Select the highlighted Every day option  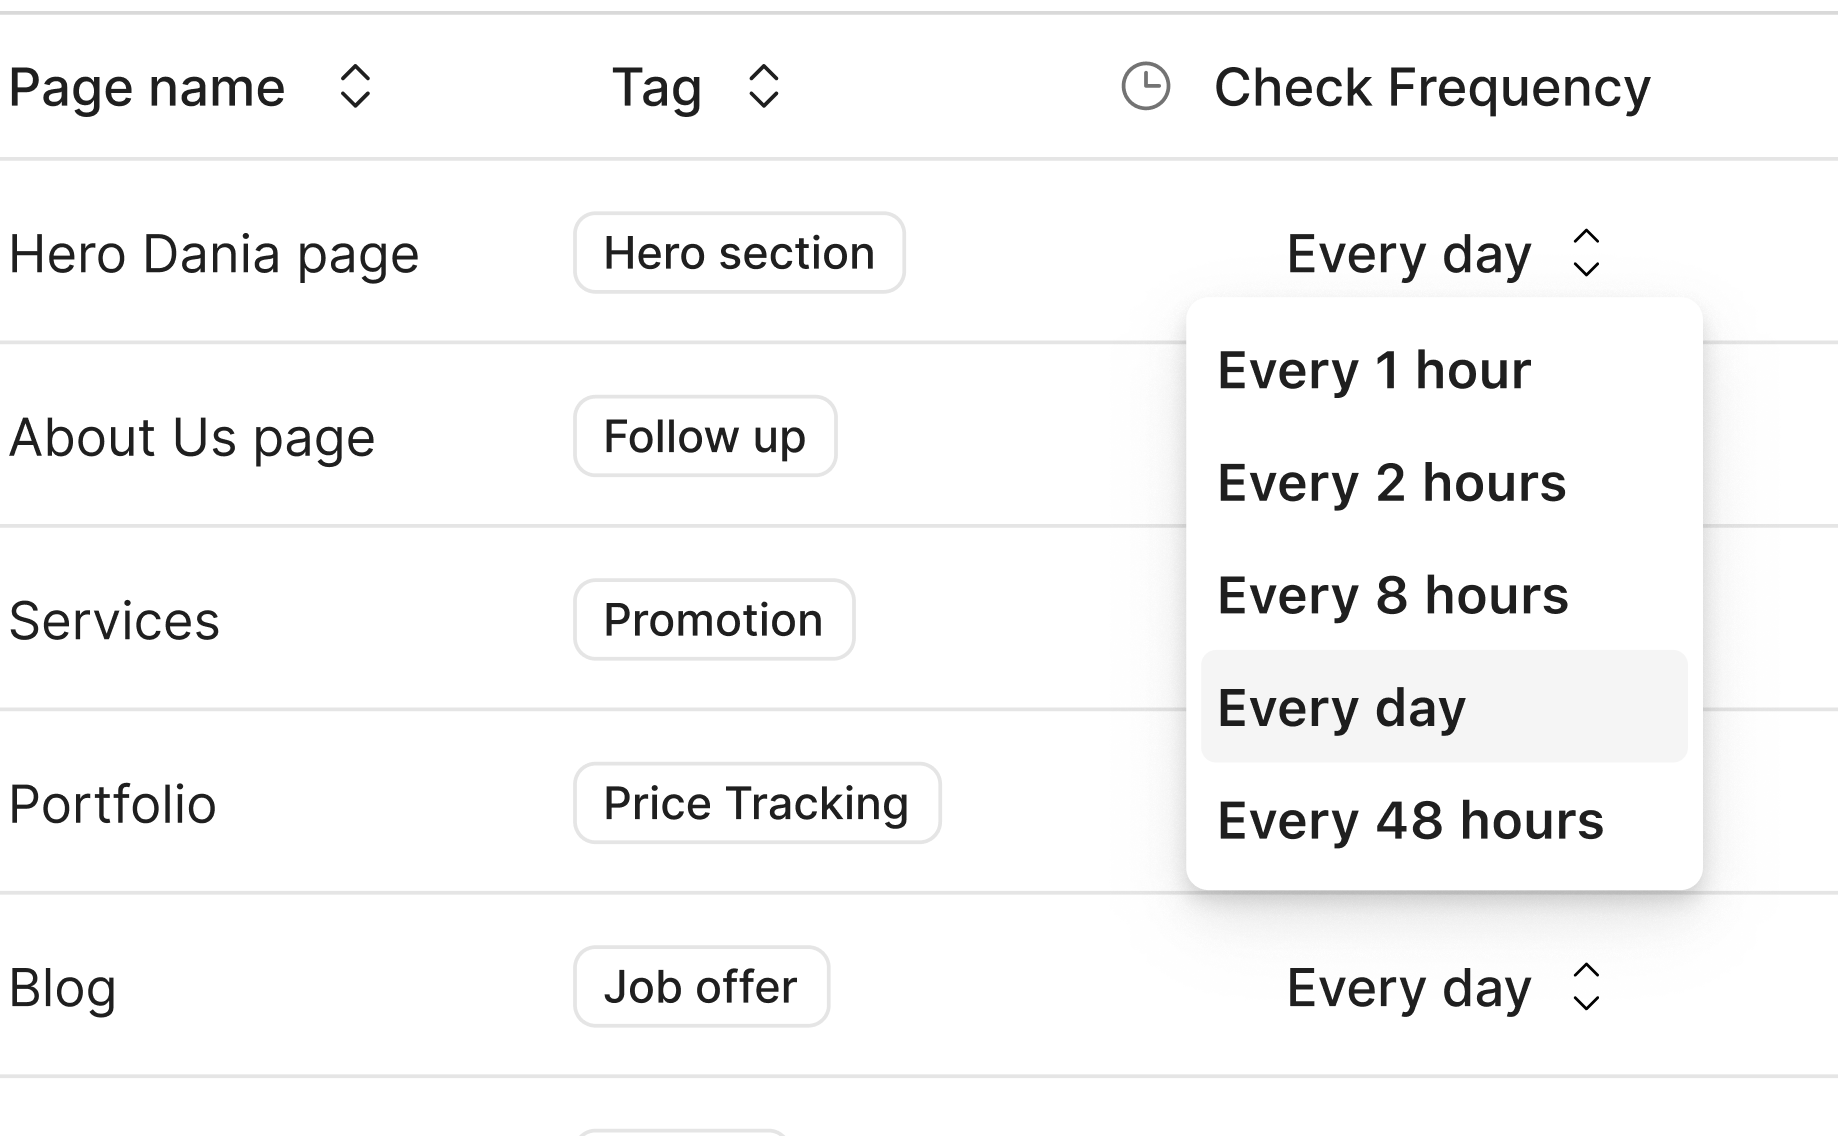pyautogui.click(x=1342, y=706)
